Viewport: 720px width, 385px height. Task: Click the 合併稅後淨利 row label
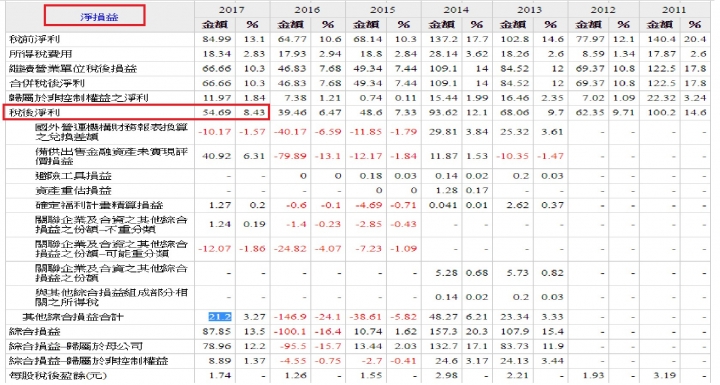point(47,84)
